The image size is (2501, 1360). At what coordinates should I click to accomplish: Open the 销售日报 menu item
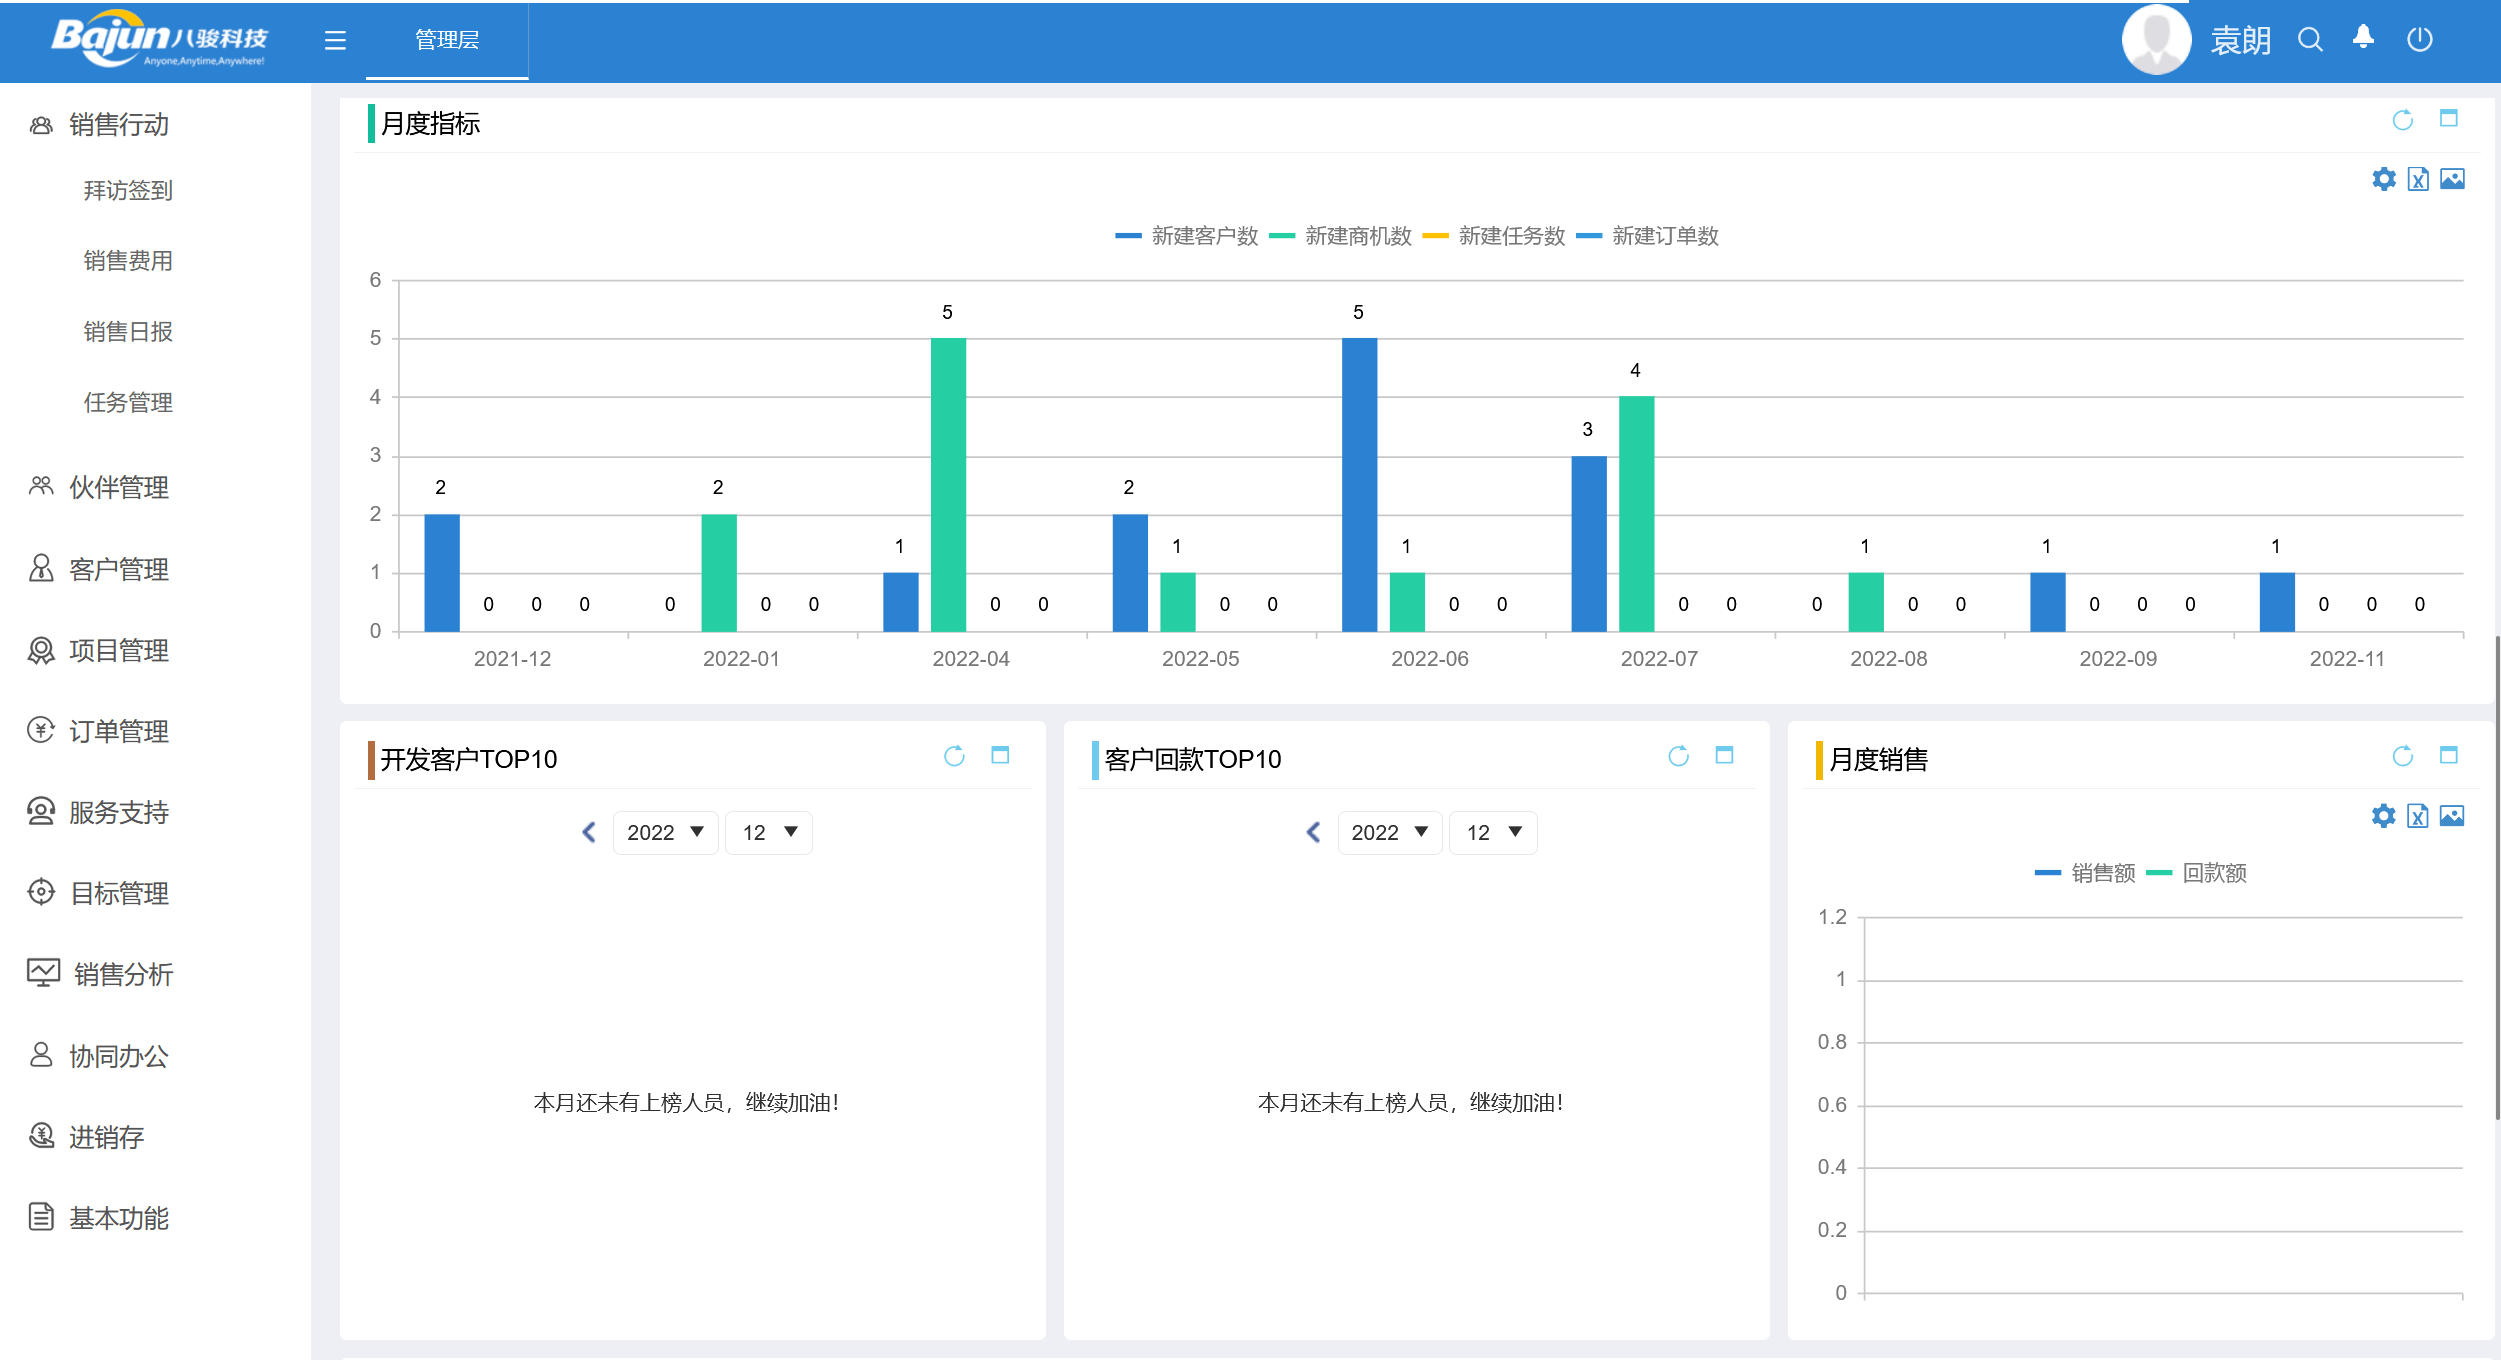[x=128, y=332]
